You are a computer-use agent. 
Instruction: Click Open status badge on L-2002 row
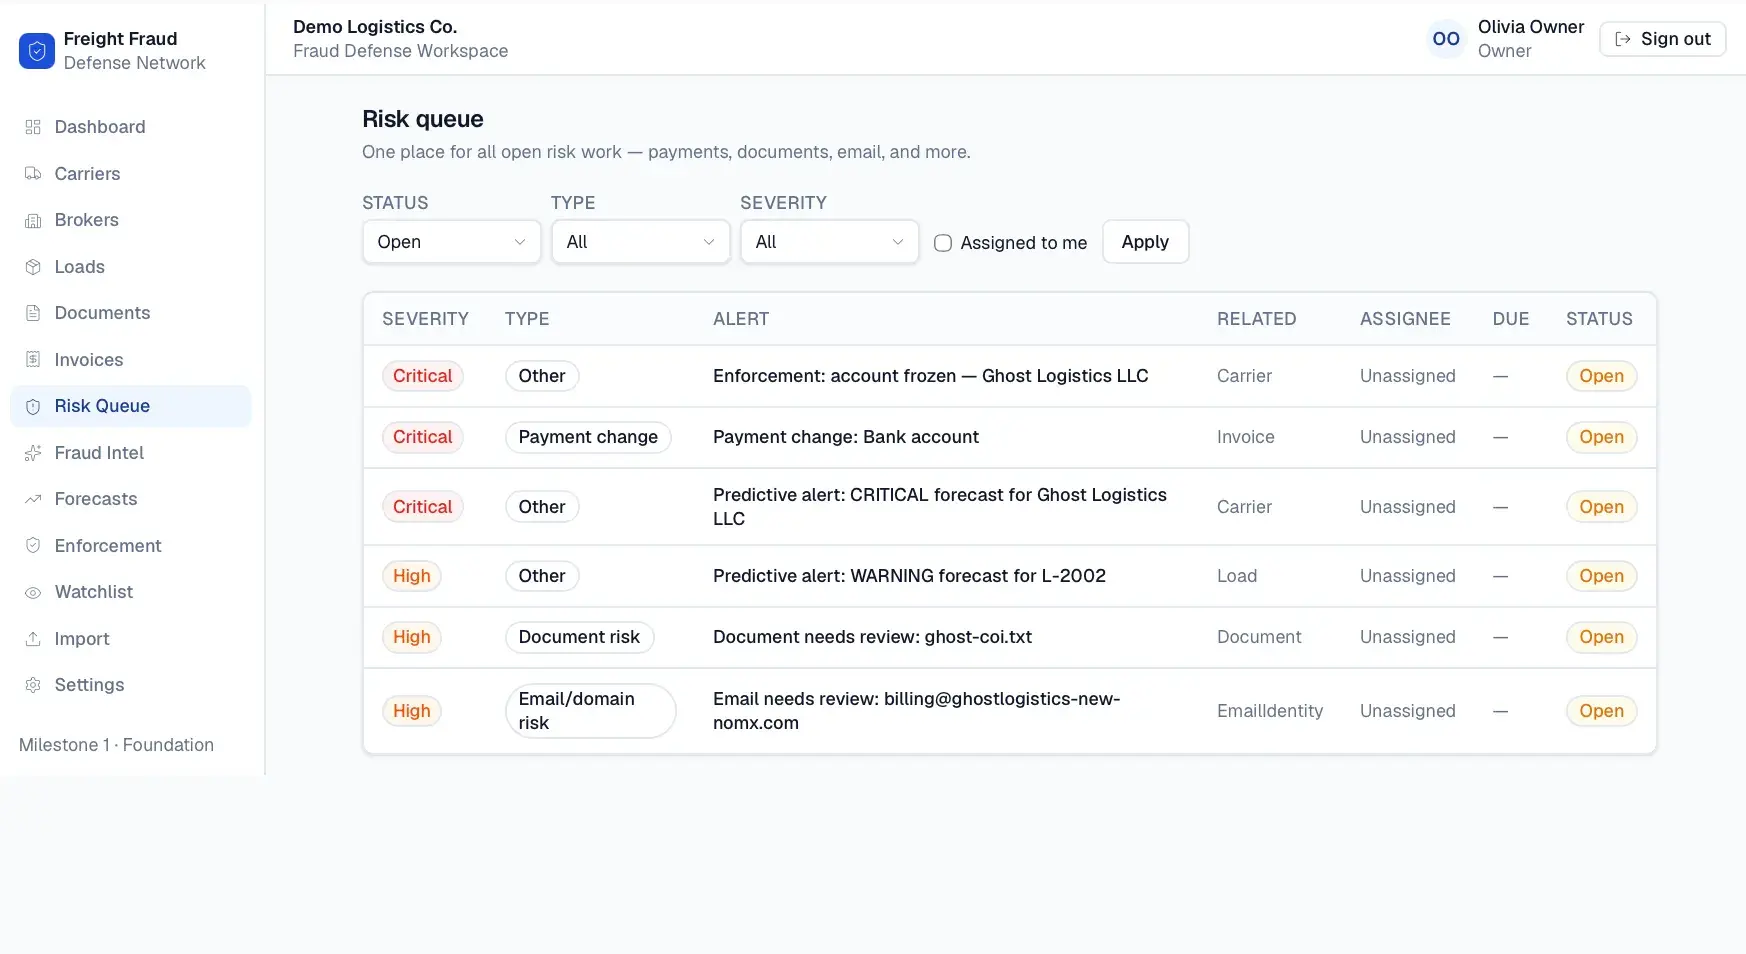click(1601, 576)
